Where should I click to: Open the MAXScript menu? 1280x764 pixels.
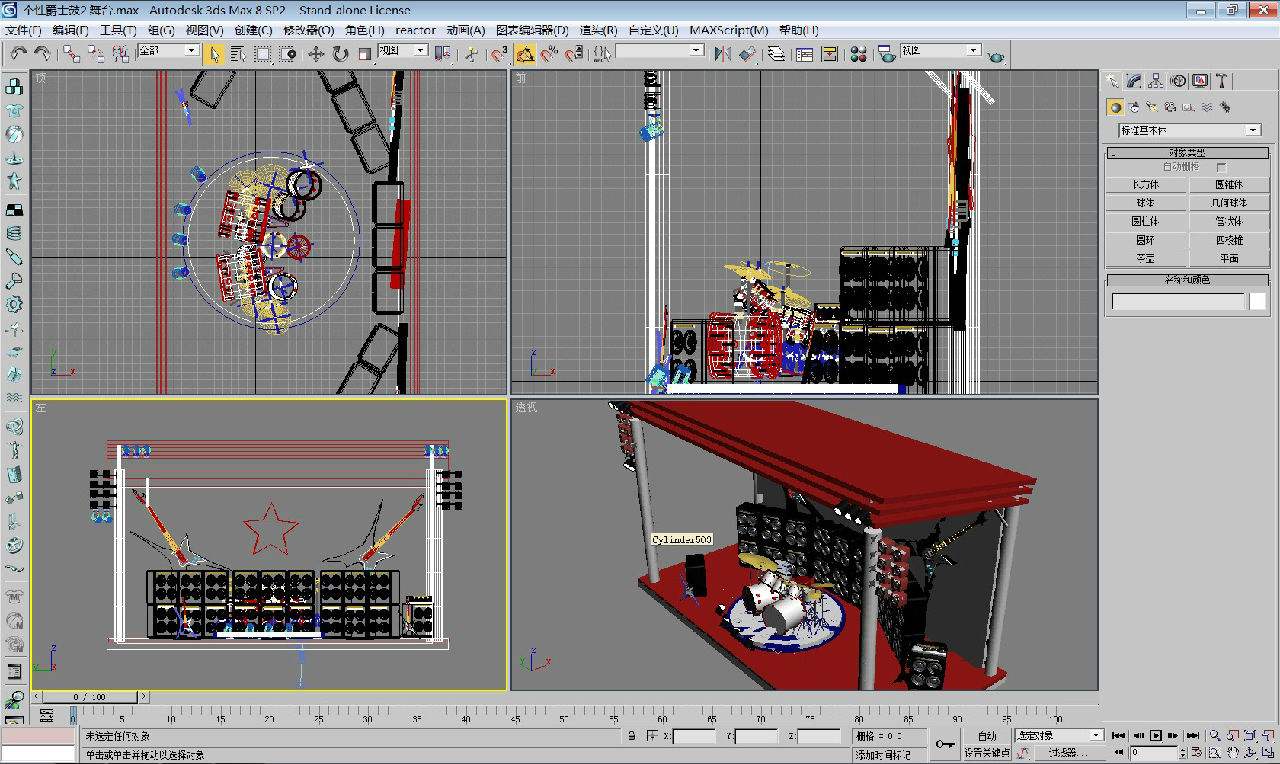[728, 30]
